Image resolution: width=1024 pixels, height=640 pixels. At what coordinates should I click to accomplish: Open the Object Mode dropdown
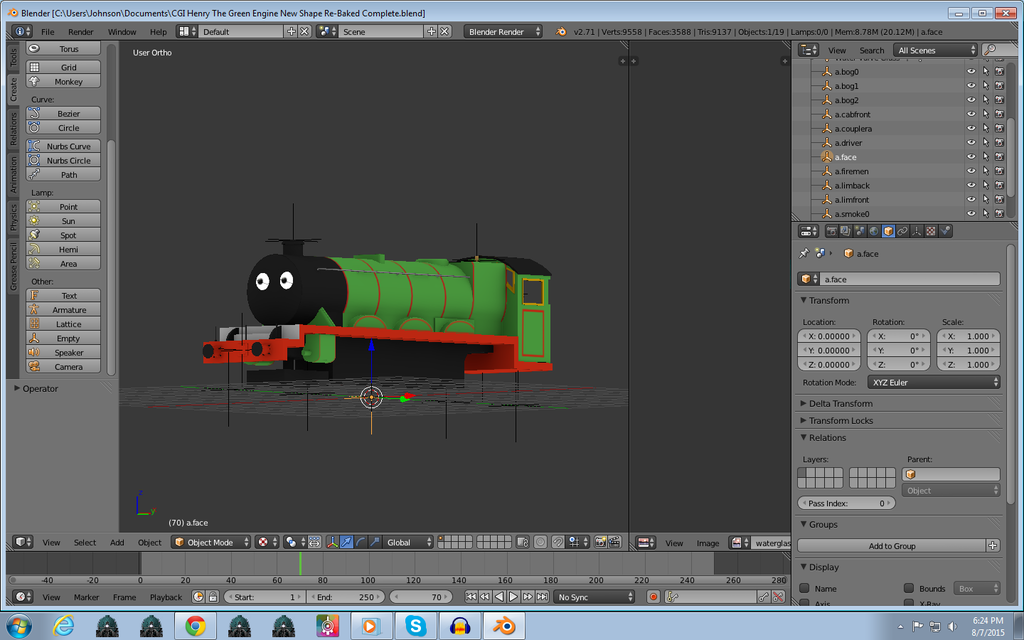coord(212,542)
